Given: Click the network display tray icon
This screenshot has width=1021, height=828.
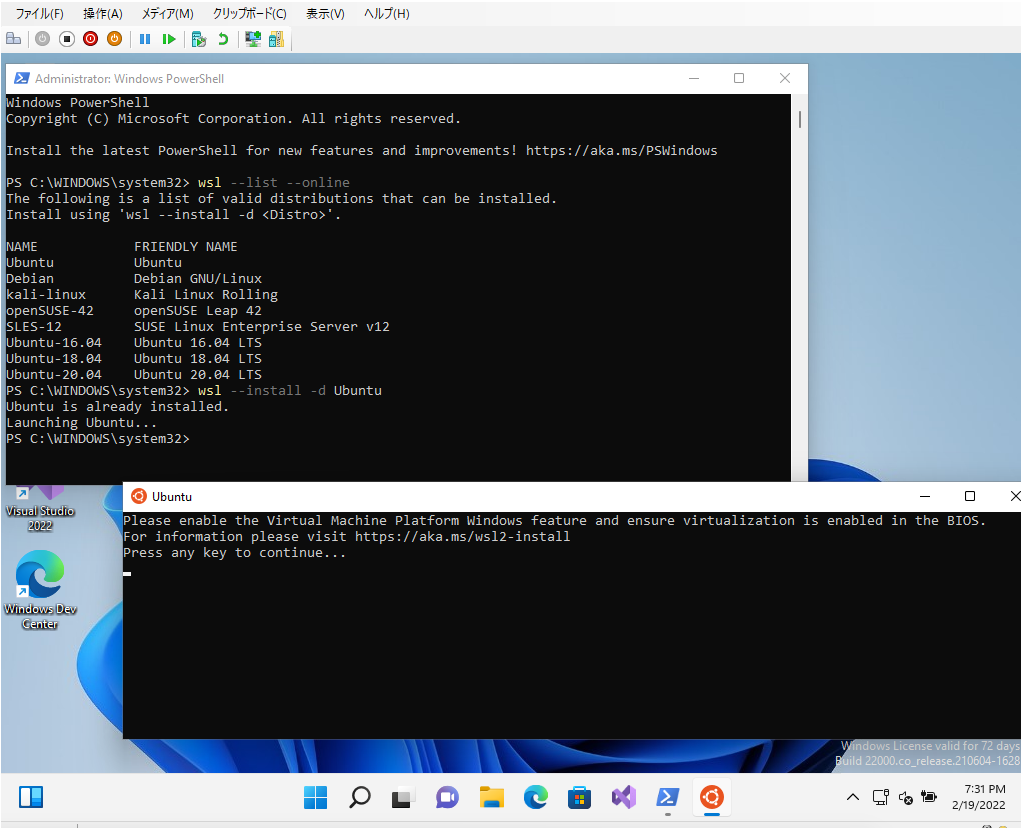Looking at the screenshot, I should coord(880,797).
